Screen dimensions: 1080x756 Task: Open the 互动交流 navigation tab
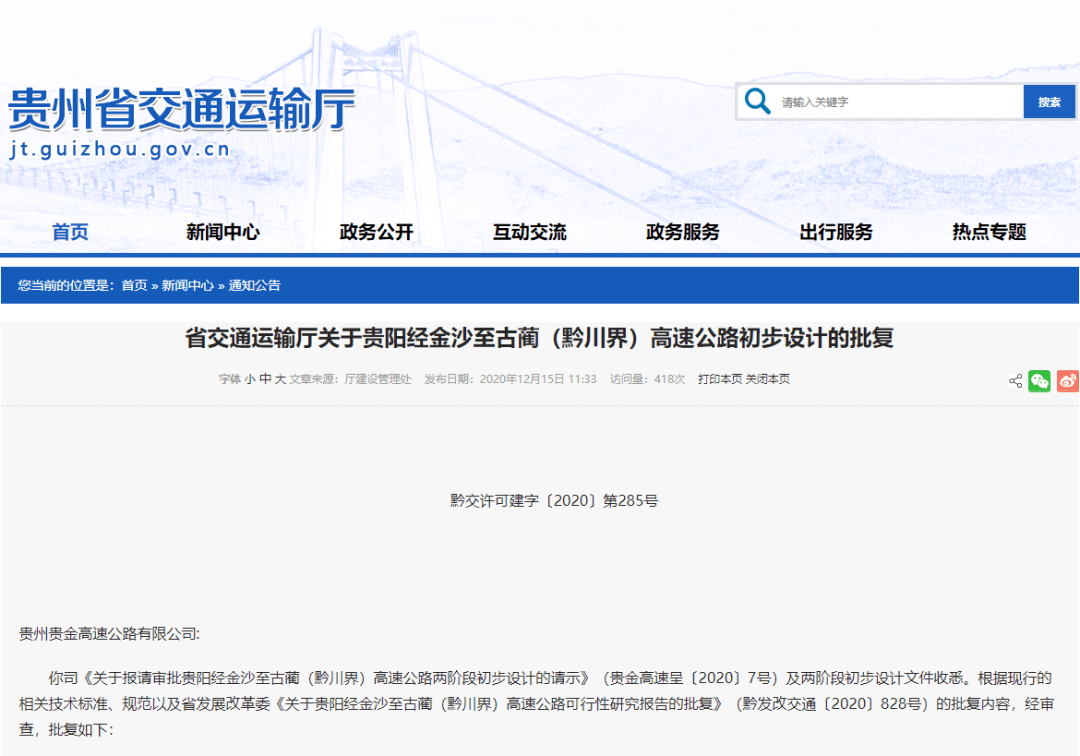click(528, 231)
